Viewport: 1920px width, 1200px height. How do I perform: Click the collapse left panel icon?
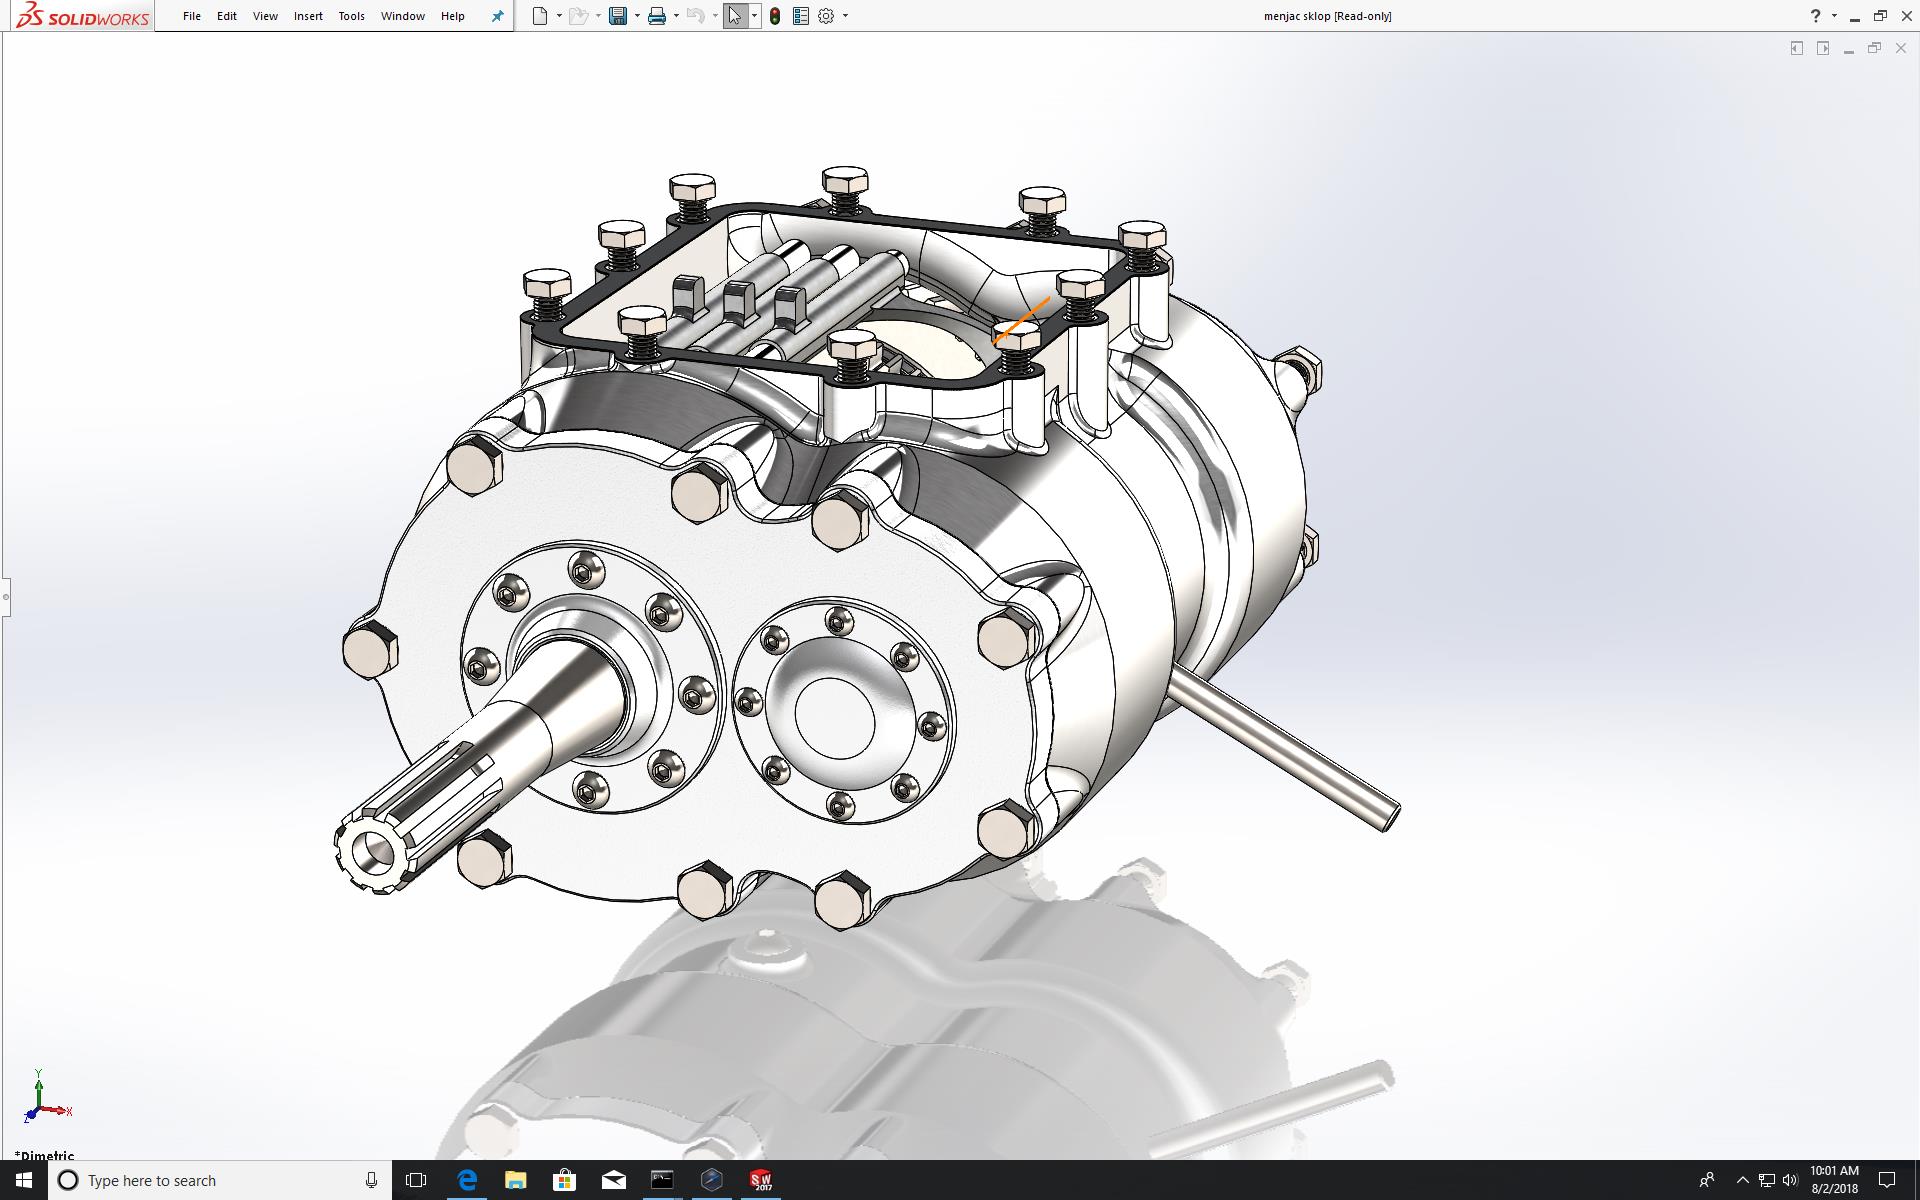(x=1796, y=48)
